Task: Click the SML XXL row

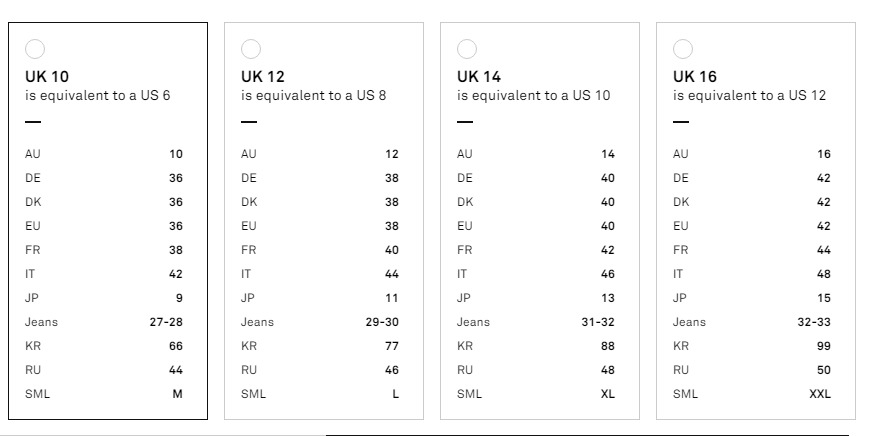Action: tap(752, 394)
